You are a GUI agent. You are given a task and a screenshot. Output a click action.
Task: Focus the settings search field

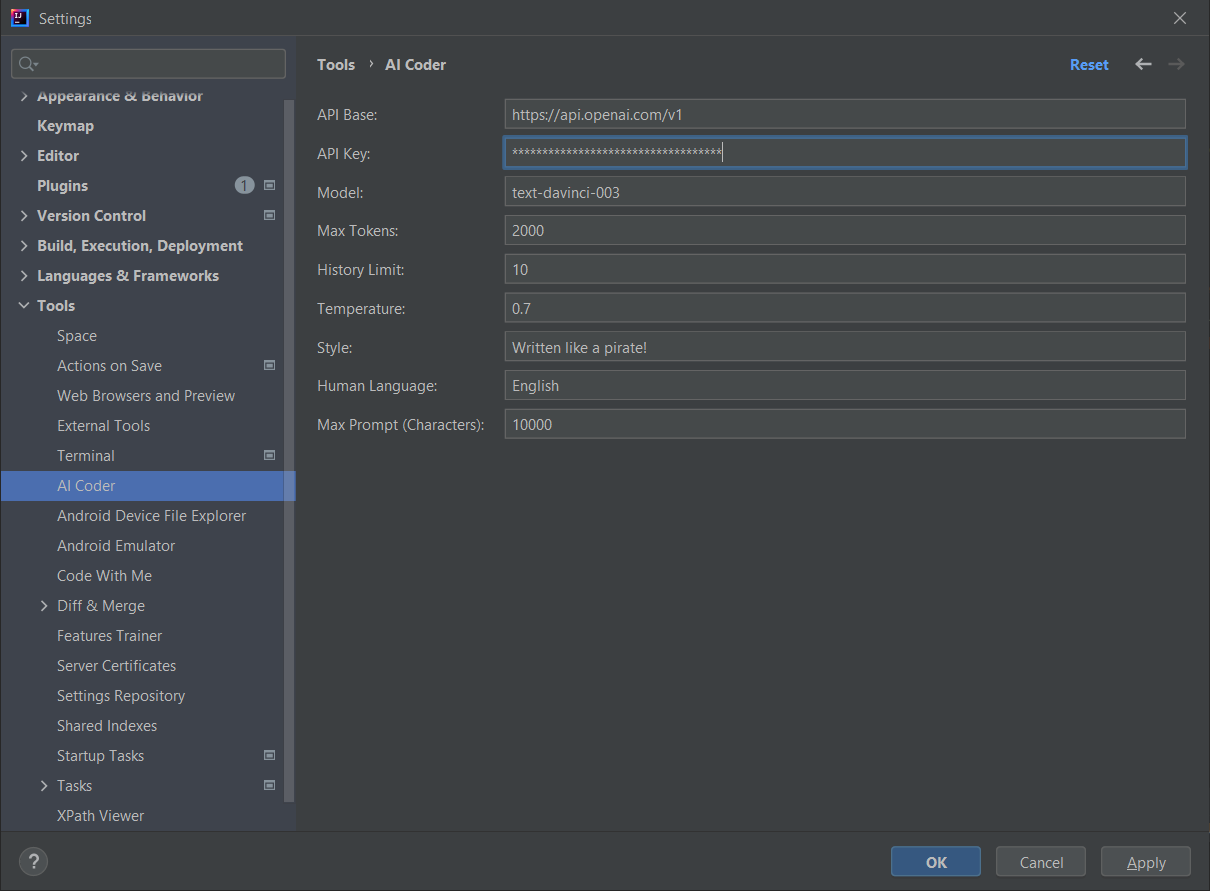tap(148, 64)
